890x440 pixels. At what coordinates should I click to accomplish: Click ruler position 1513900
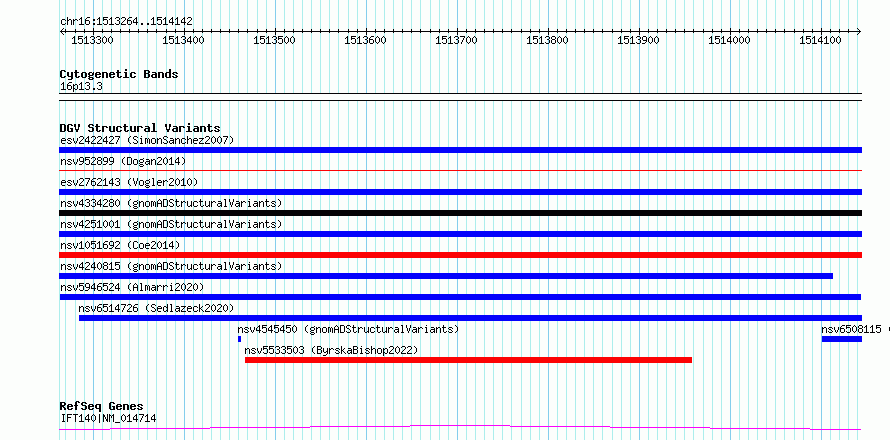[x=639, y=40]
